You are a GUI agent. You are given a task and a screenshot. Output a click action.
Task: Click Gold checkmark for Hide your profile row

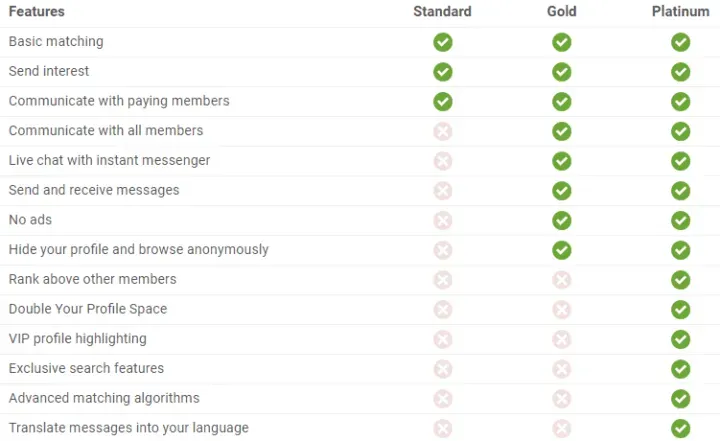[562, 250]
